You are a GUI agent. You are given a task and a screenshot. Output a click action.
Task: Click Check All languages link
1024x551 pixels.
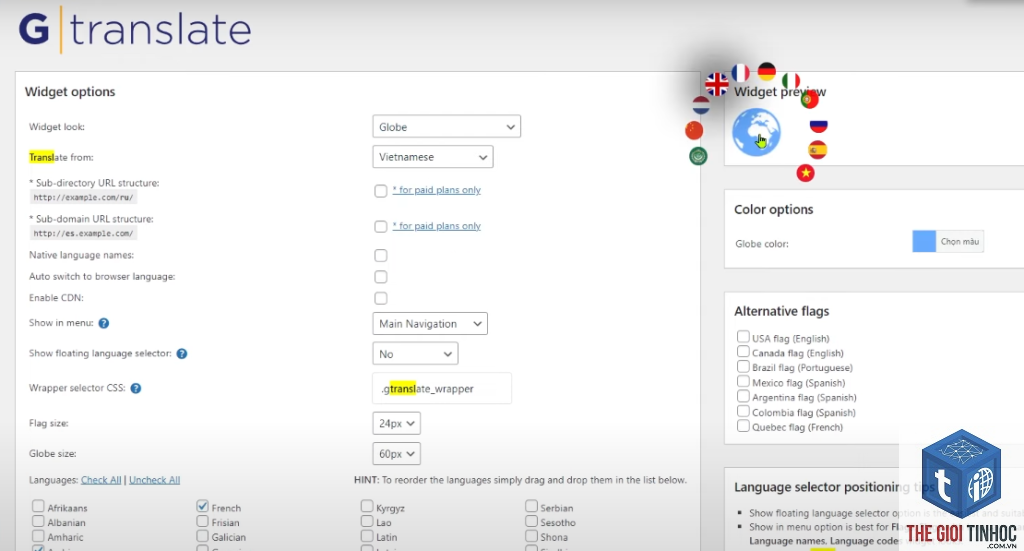pyautogui.click(x=101, y=480)
